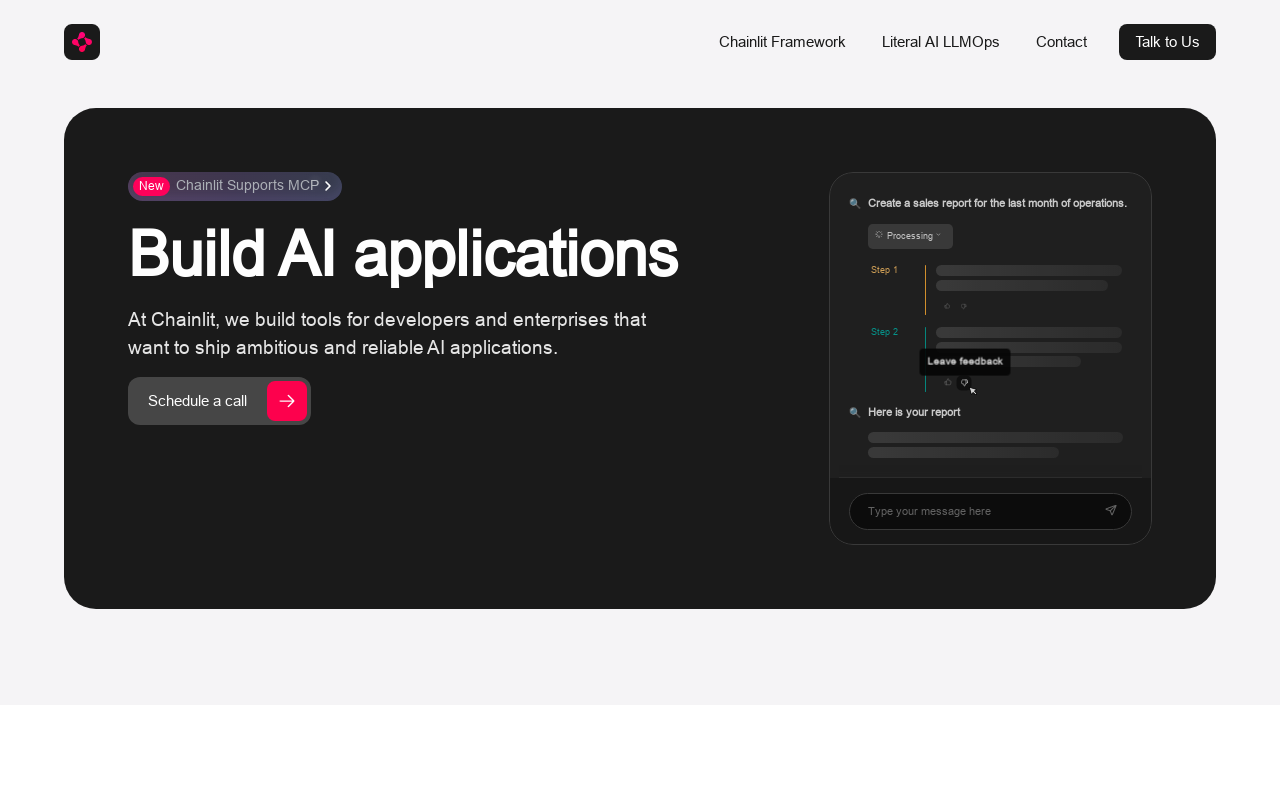Click the pink arrow icon on Schedule a call
The width and height of the screenshot is (1280, 800).
point(287,401)
